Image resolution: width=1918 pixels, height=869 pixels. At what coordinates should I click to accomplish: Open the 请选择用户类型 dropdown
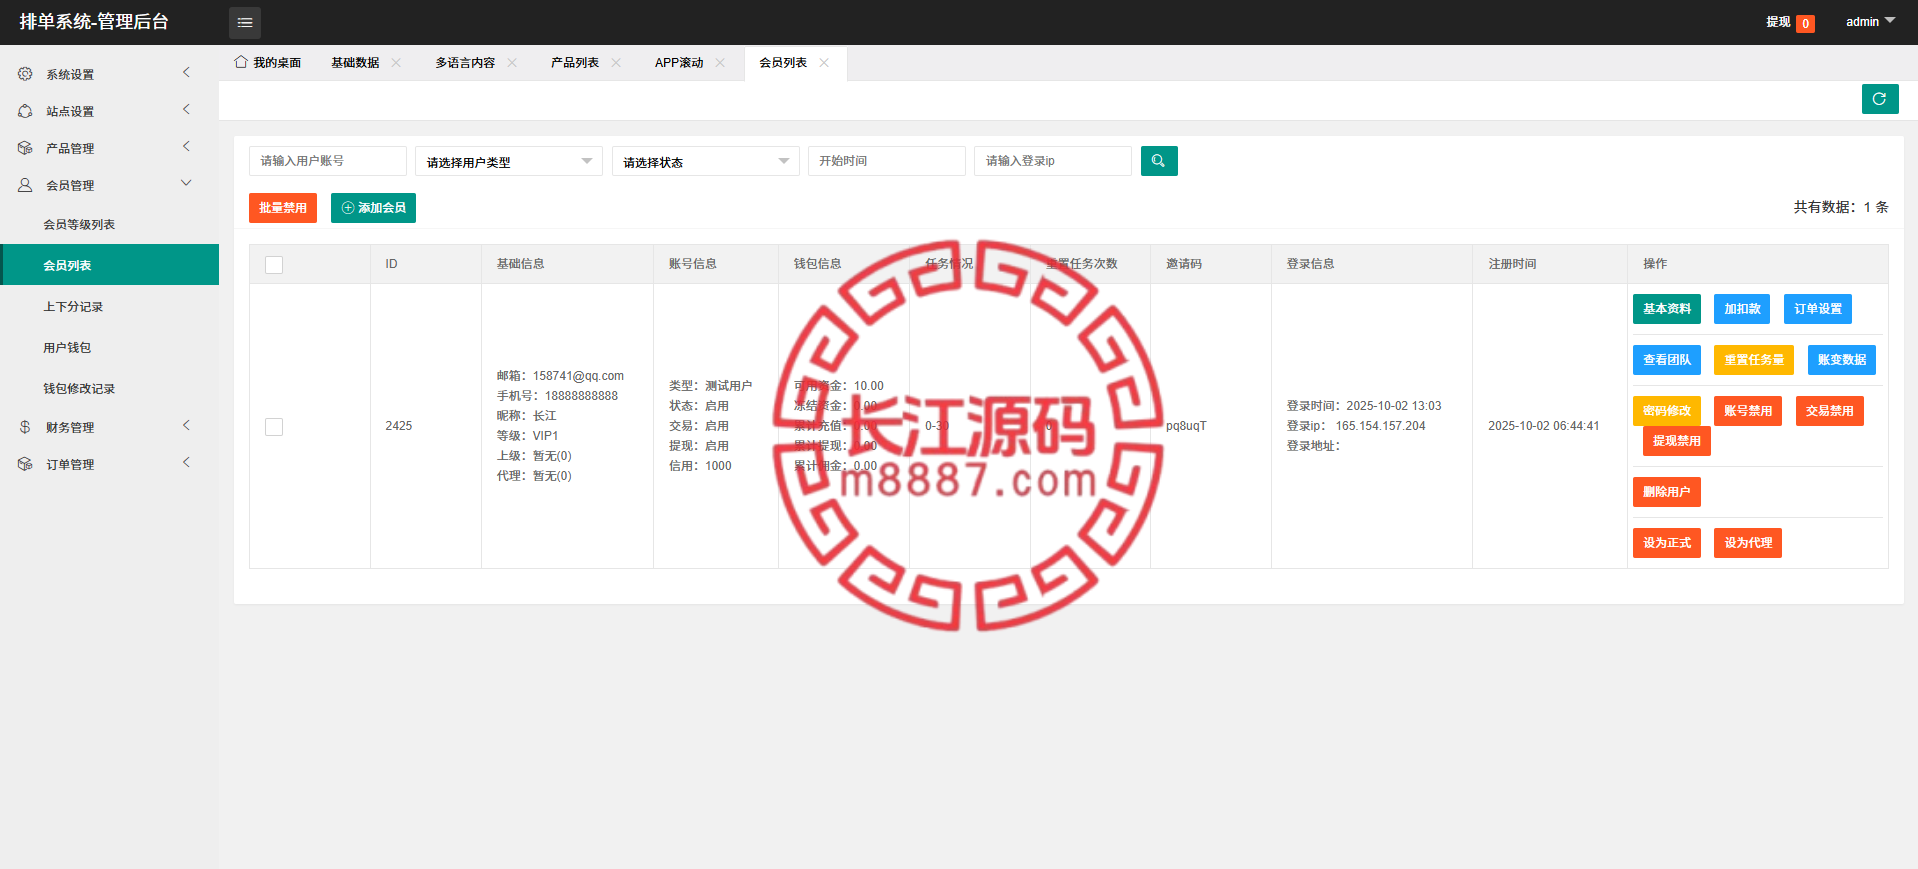pyautogui.click(x=509, y=161)
